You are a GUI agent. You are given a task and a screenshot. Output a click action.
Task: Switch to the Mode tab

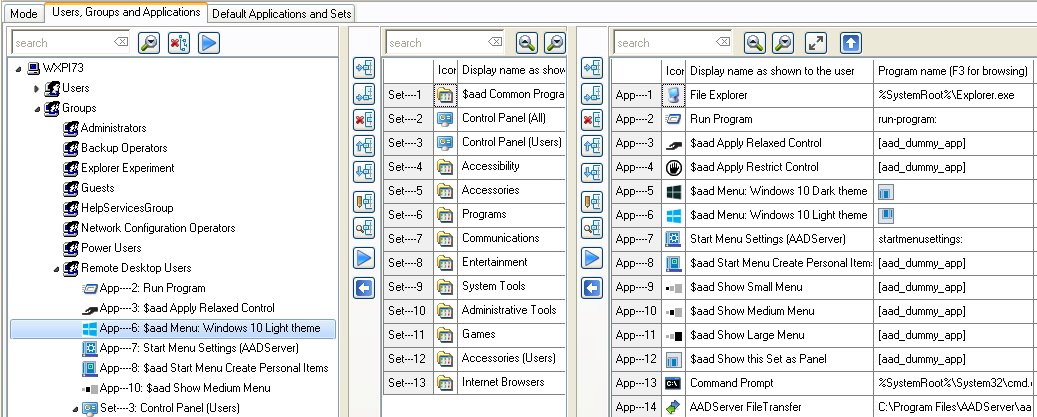pos(23,14)
